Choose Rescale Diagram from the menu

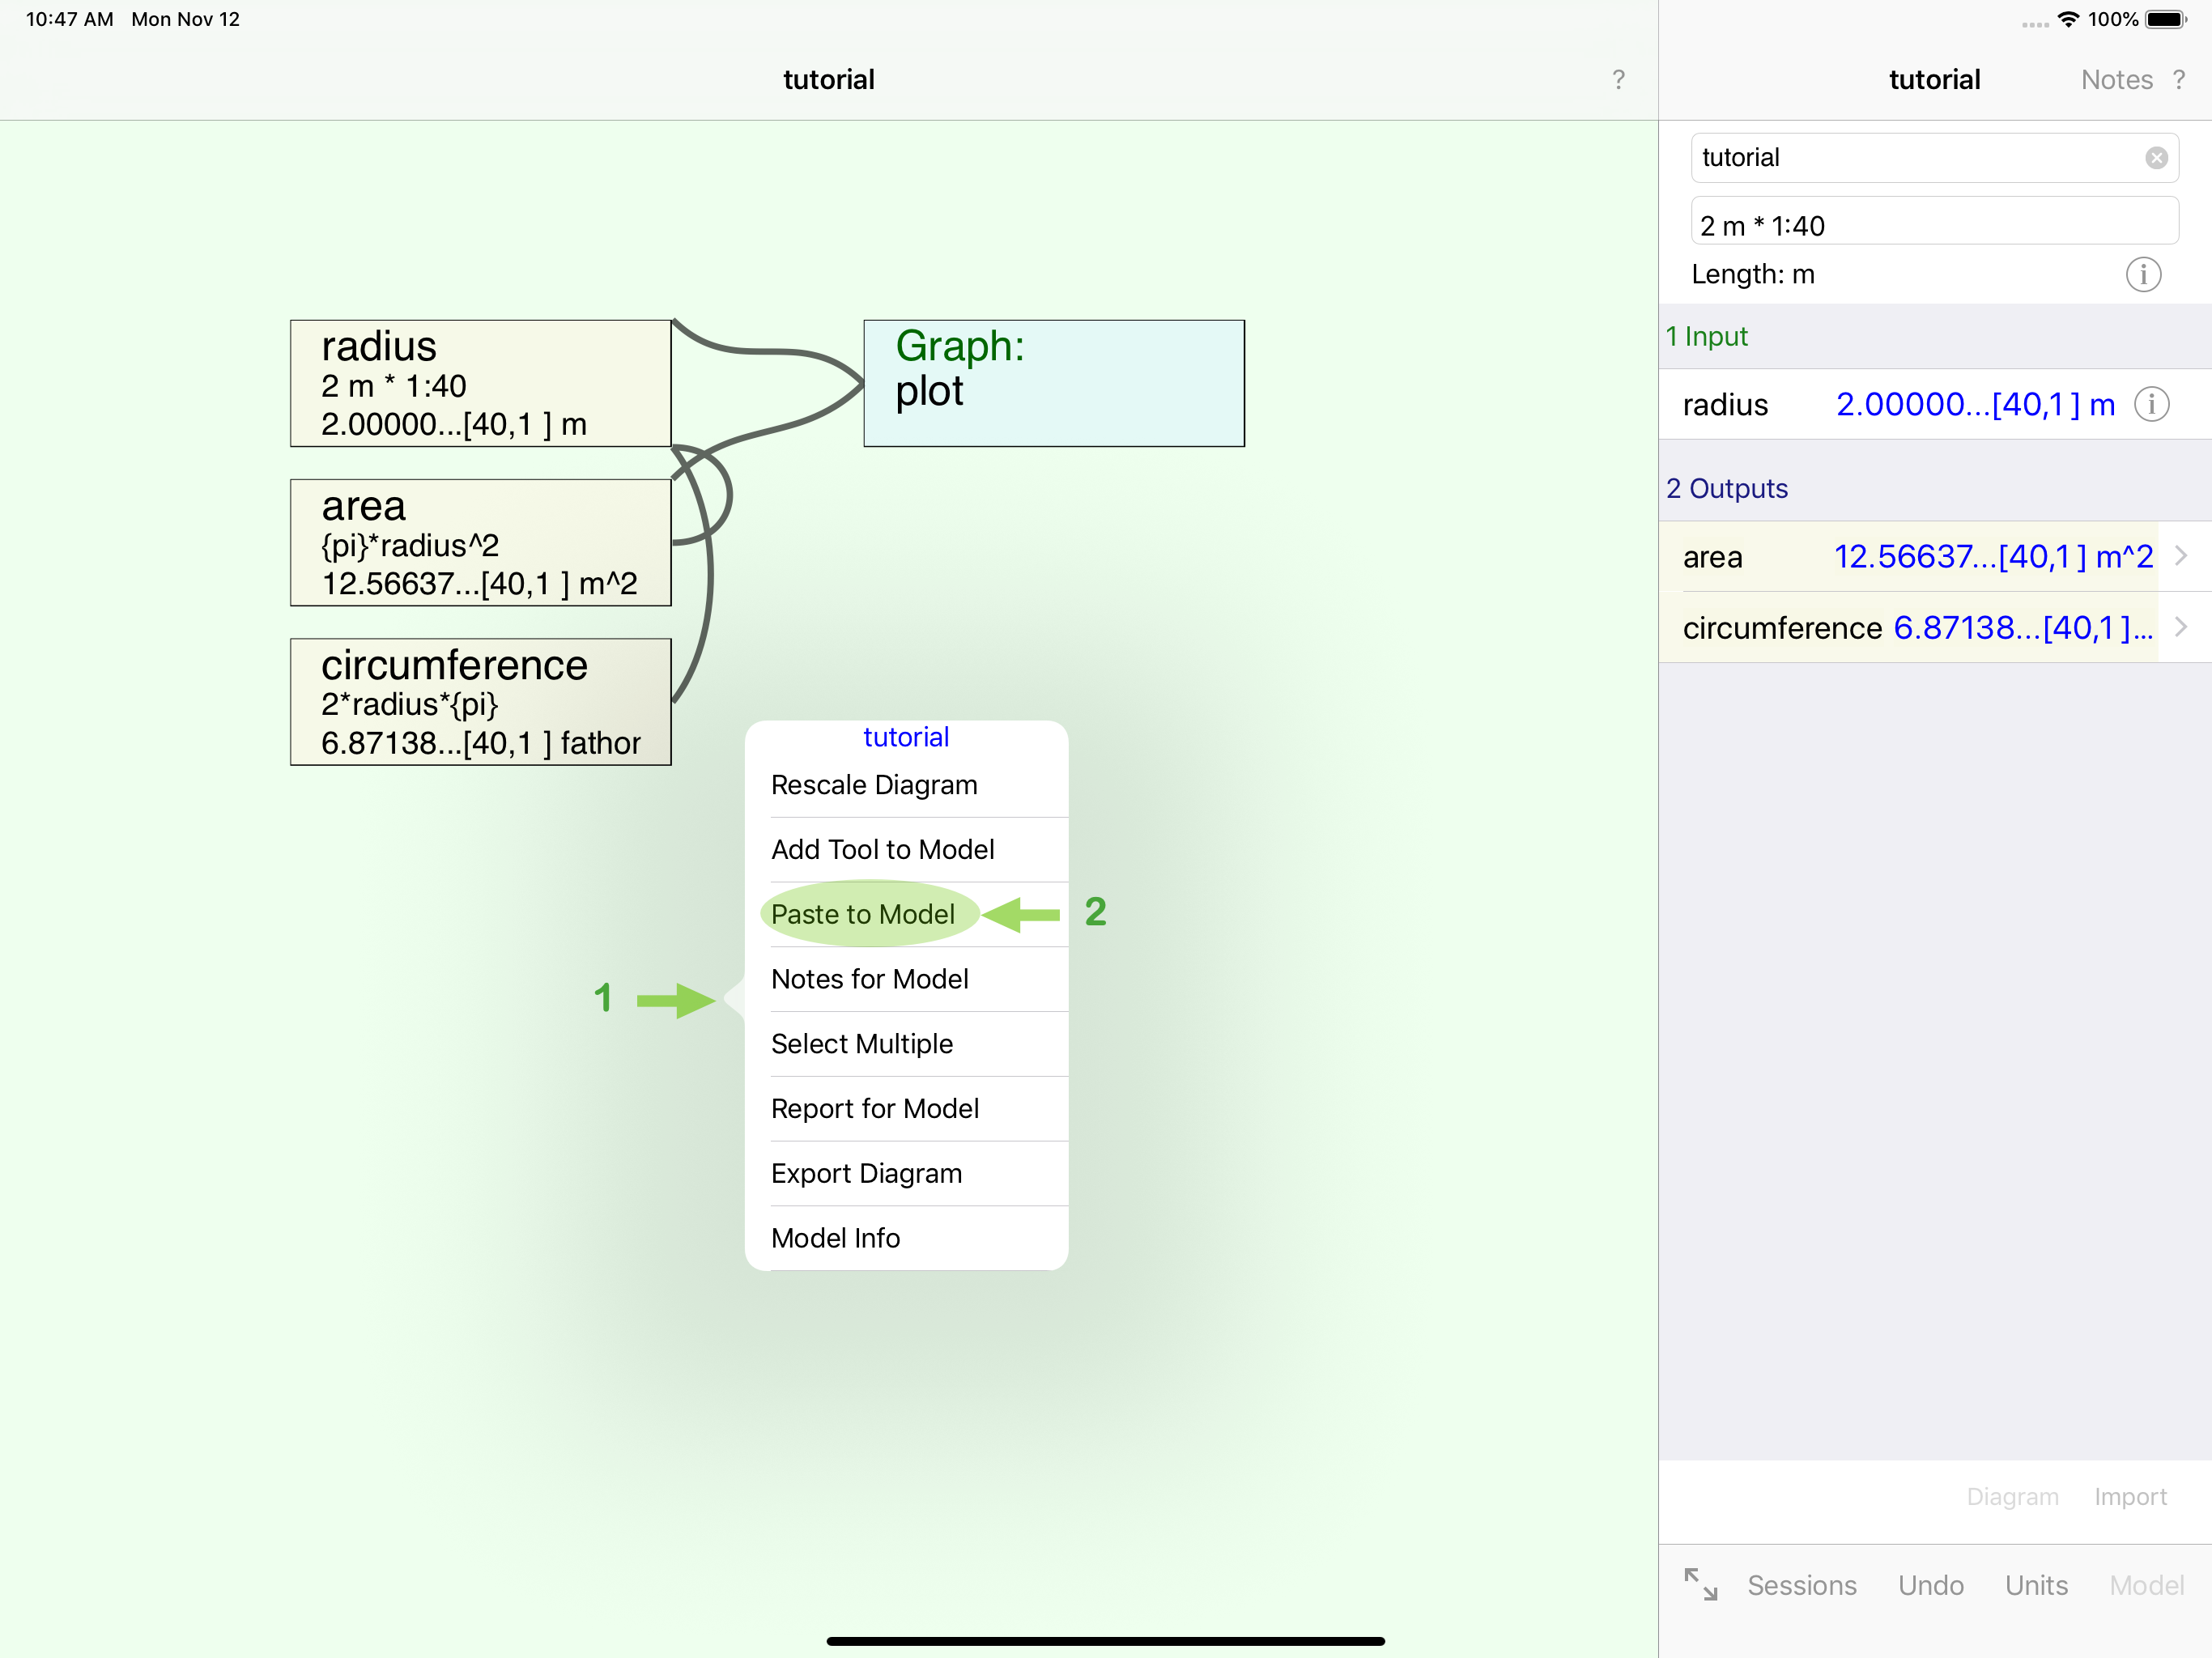[x=906, y=785]
